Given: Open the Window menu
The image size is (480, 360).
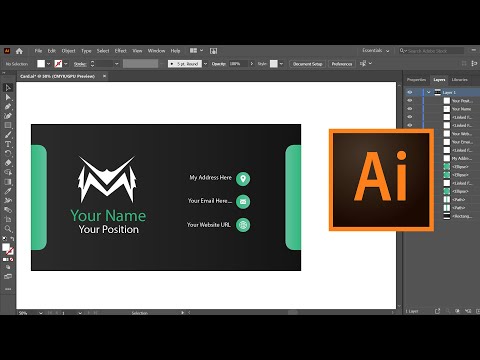Looking at the screenshot, I should [156, 51].
